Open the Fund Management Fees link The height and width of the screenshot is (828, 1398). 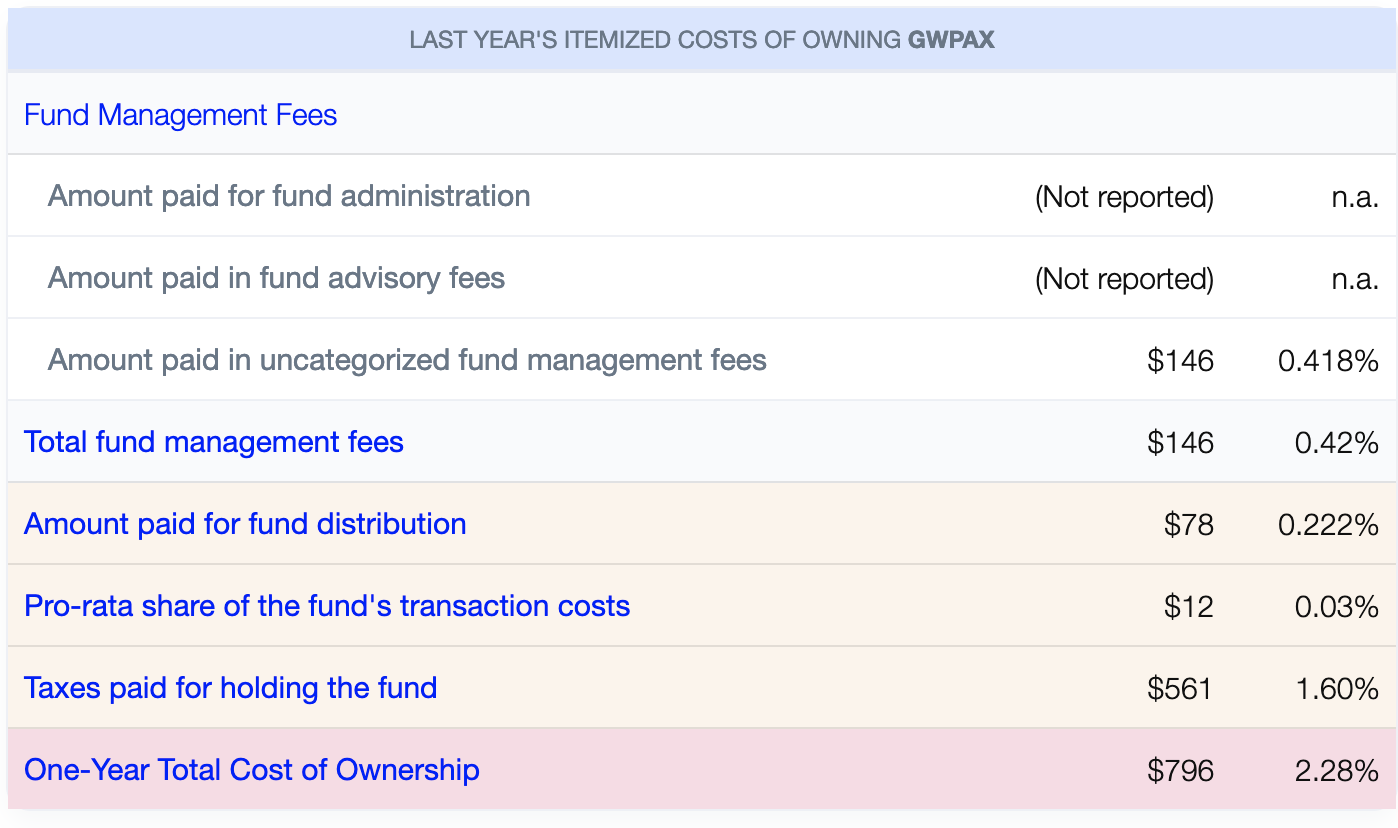coord(180,115)
